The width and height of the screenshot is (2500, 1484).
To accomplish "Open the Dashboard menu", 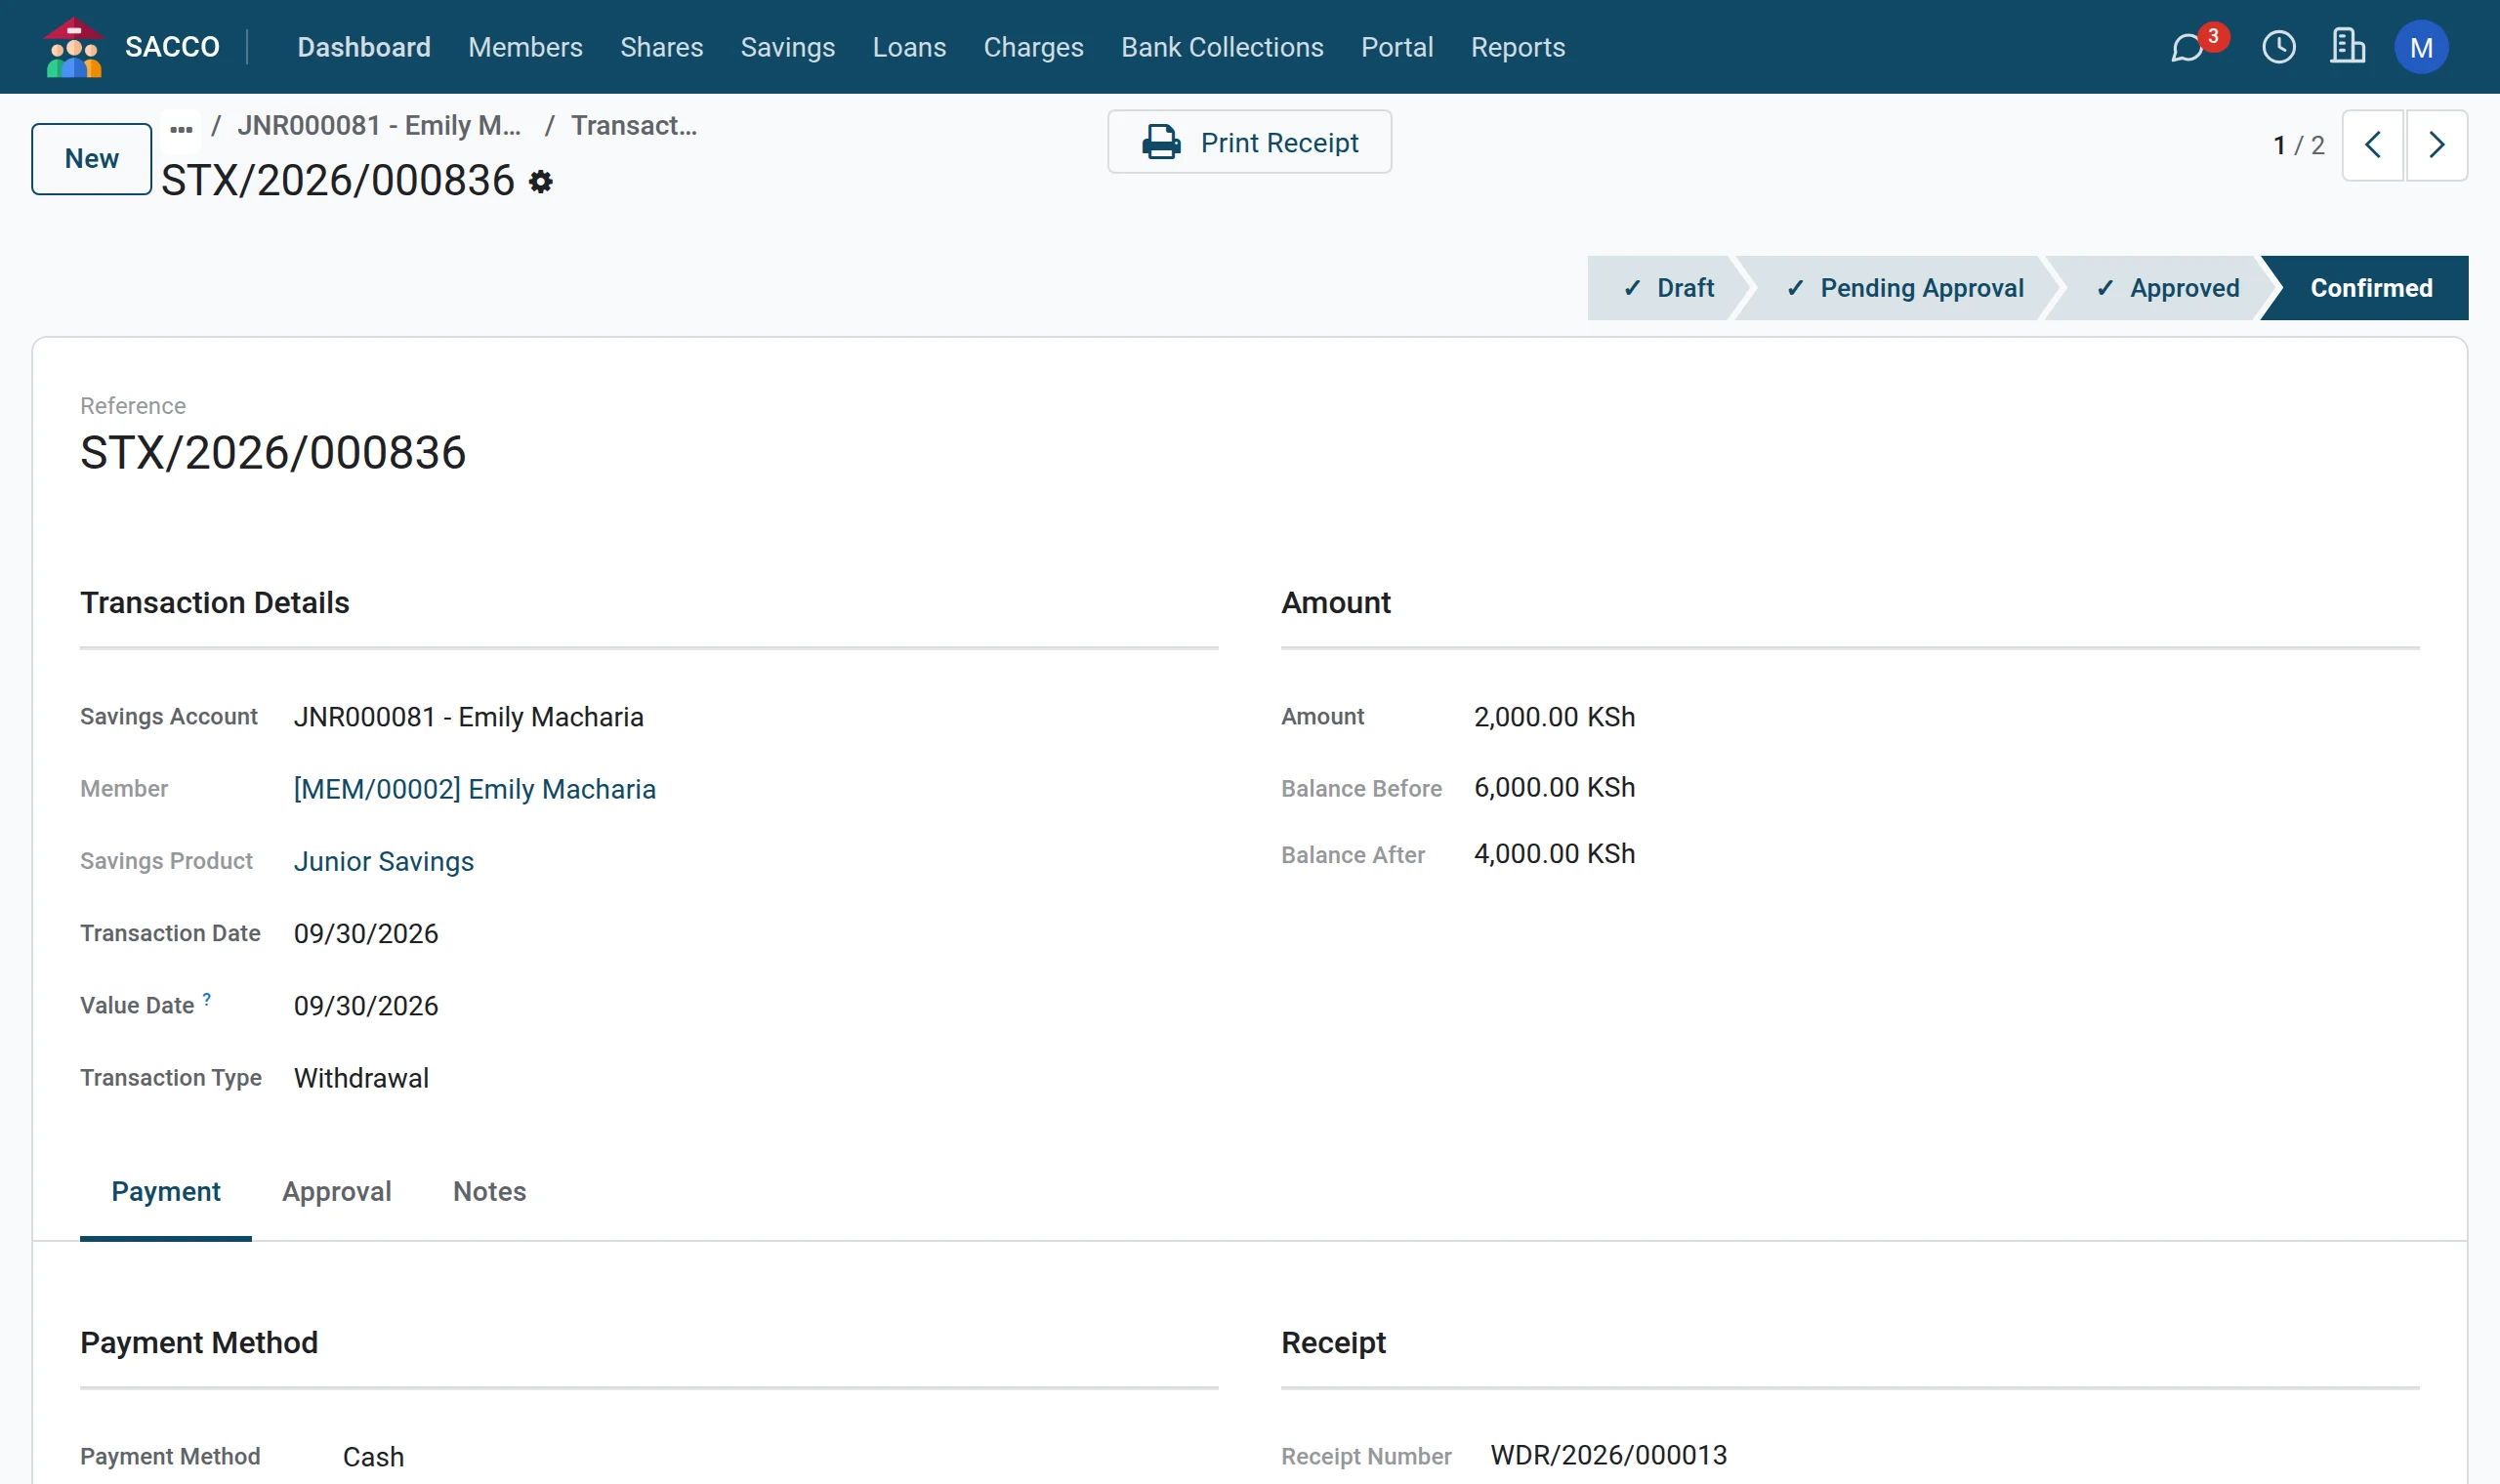I will coord(364,47).
